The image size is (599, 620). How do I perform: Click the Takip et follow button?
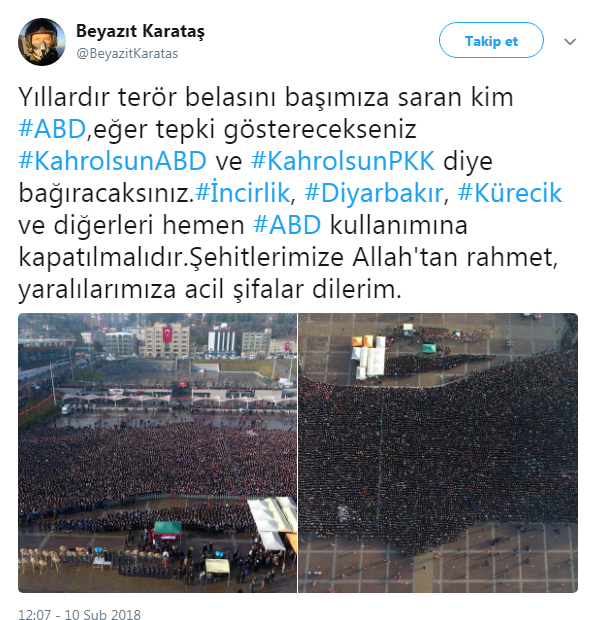click(491, 40)
